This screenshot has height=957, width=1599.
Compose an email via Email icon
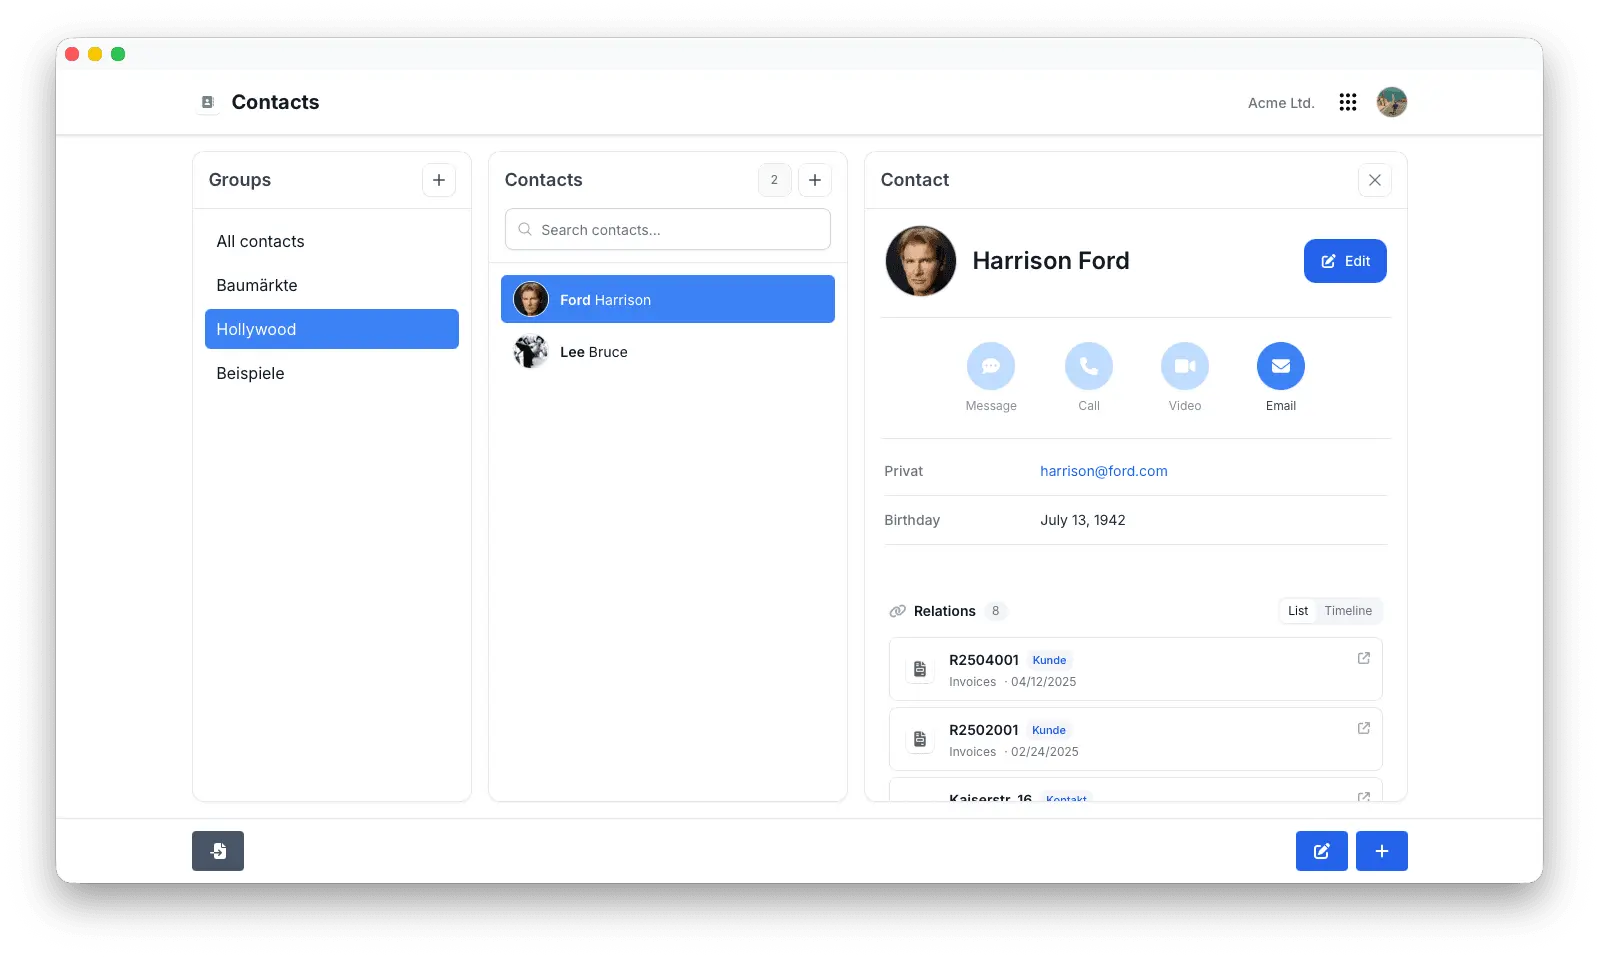[1281, 366]
